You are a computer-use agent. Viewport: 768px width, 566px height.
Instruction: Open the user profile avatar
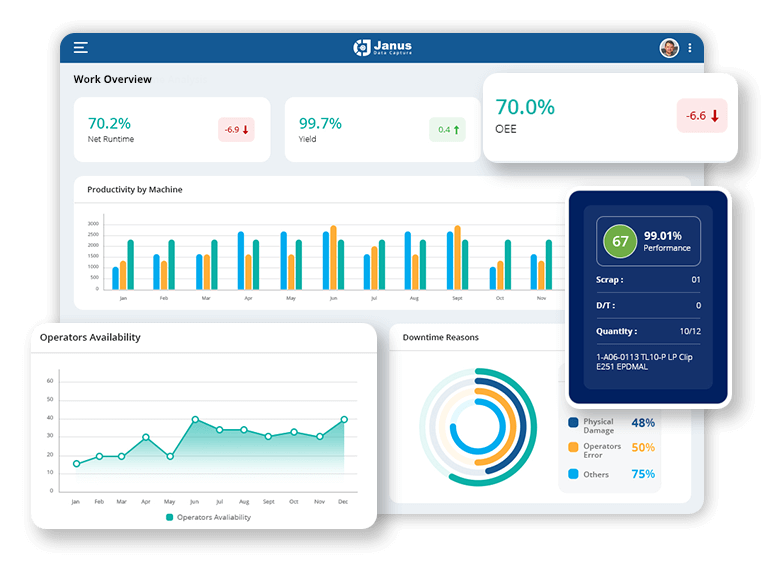pos(669,48)
